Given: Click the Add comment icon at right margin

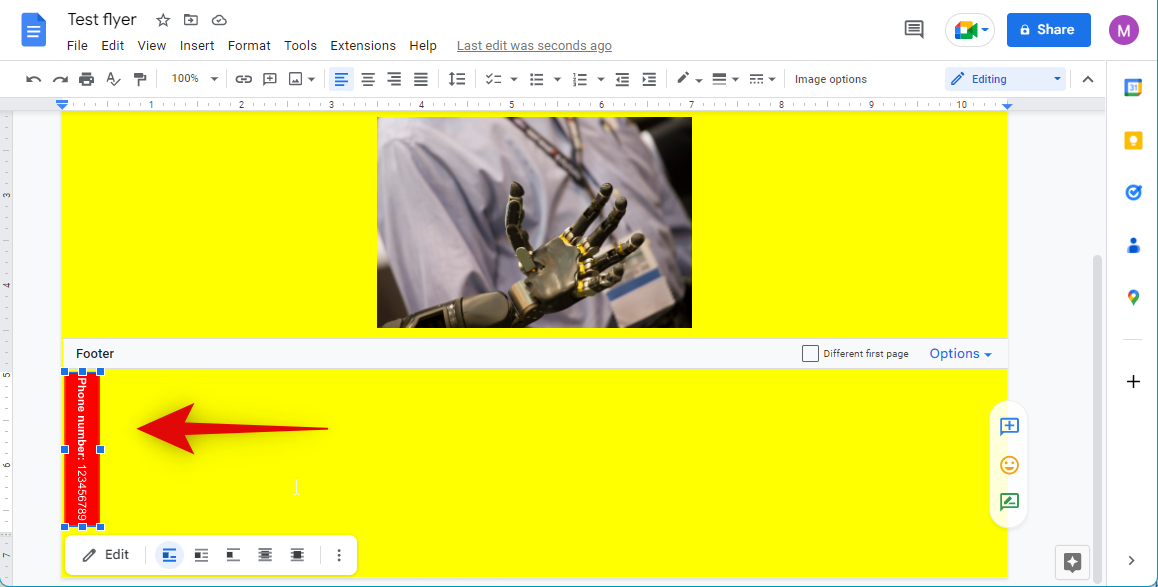Looking at the screenshot, I should [1009, 427].
